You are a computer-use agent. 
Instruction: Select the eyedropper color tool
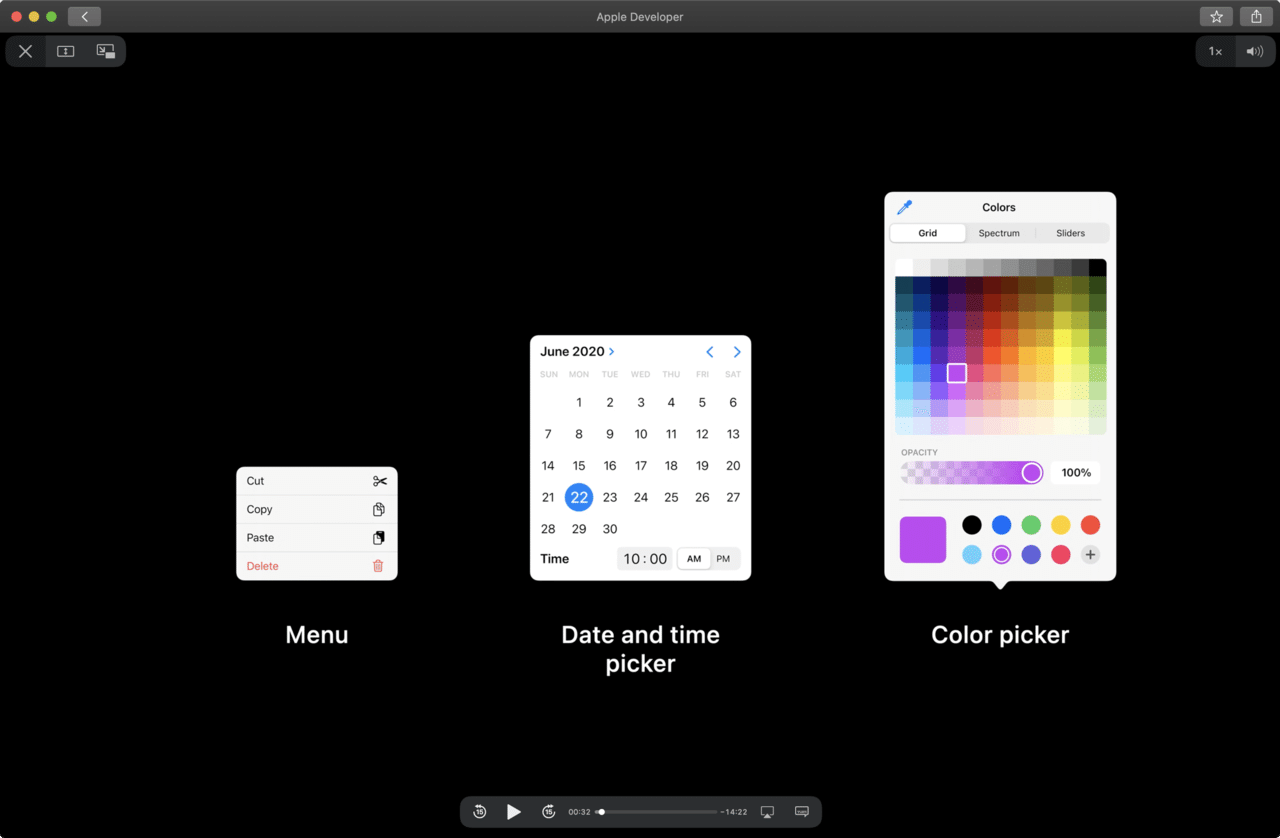[x=904, y=207]
